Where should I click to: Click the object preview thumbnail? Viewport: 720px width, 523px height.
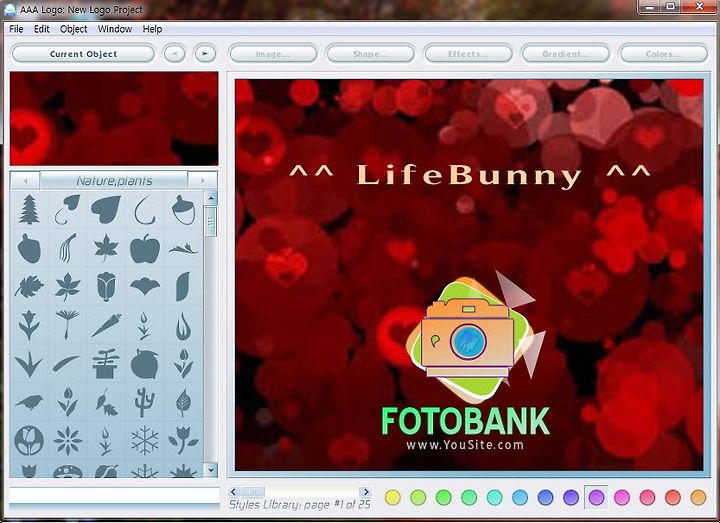[x=114, y=118]
